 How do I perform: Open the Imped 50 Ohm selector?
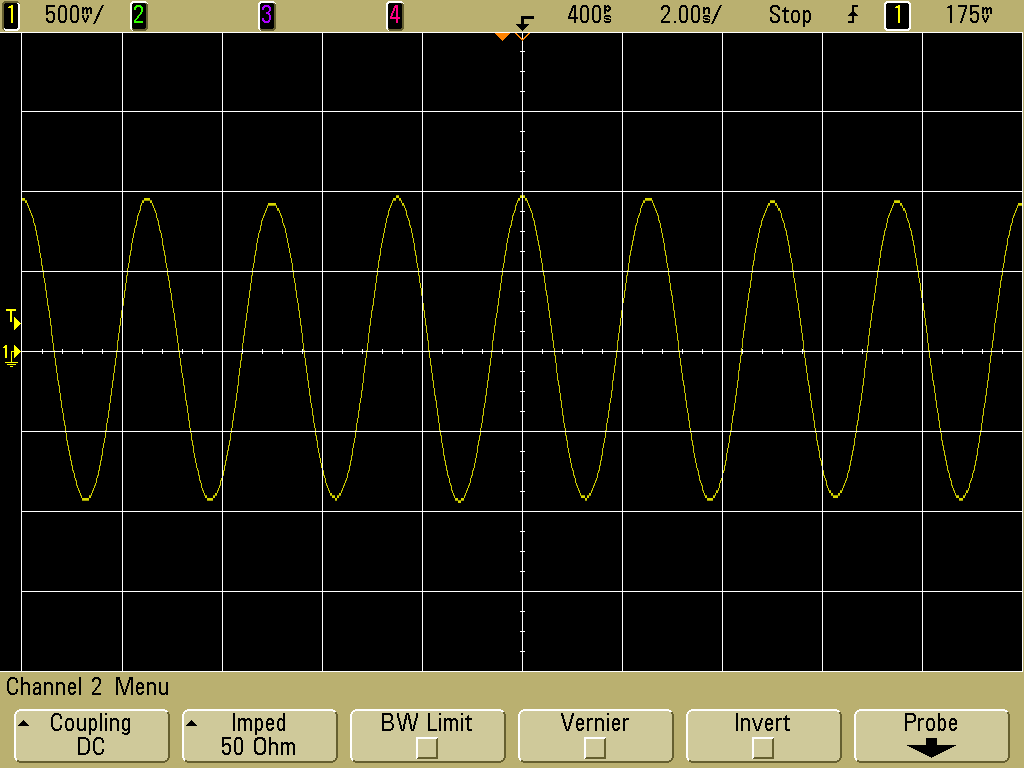[258, 735]
